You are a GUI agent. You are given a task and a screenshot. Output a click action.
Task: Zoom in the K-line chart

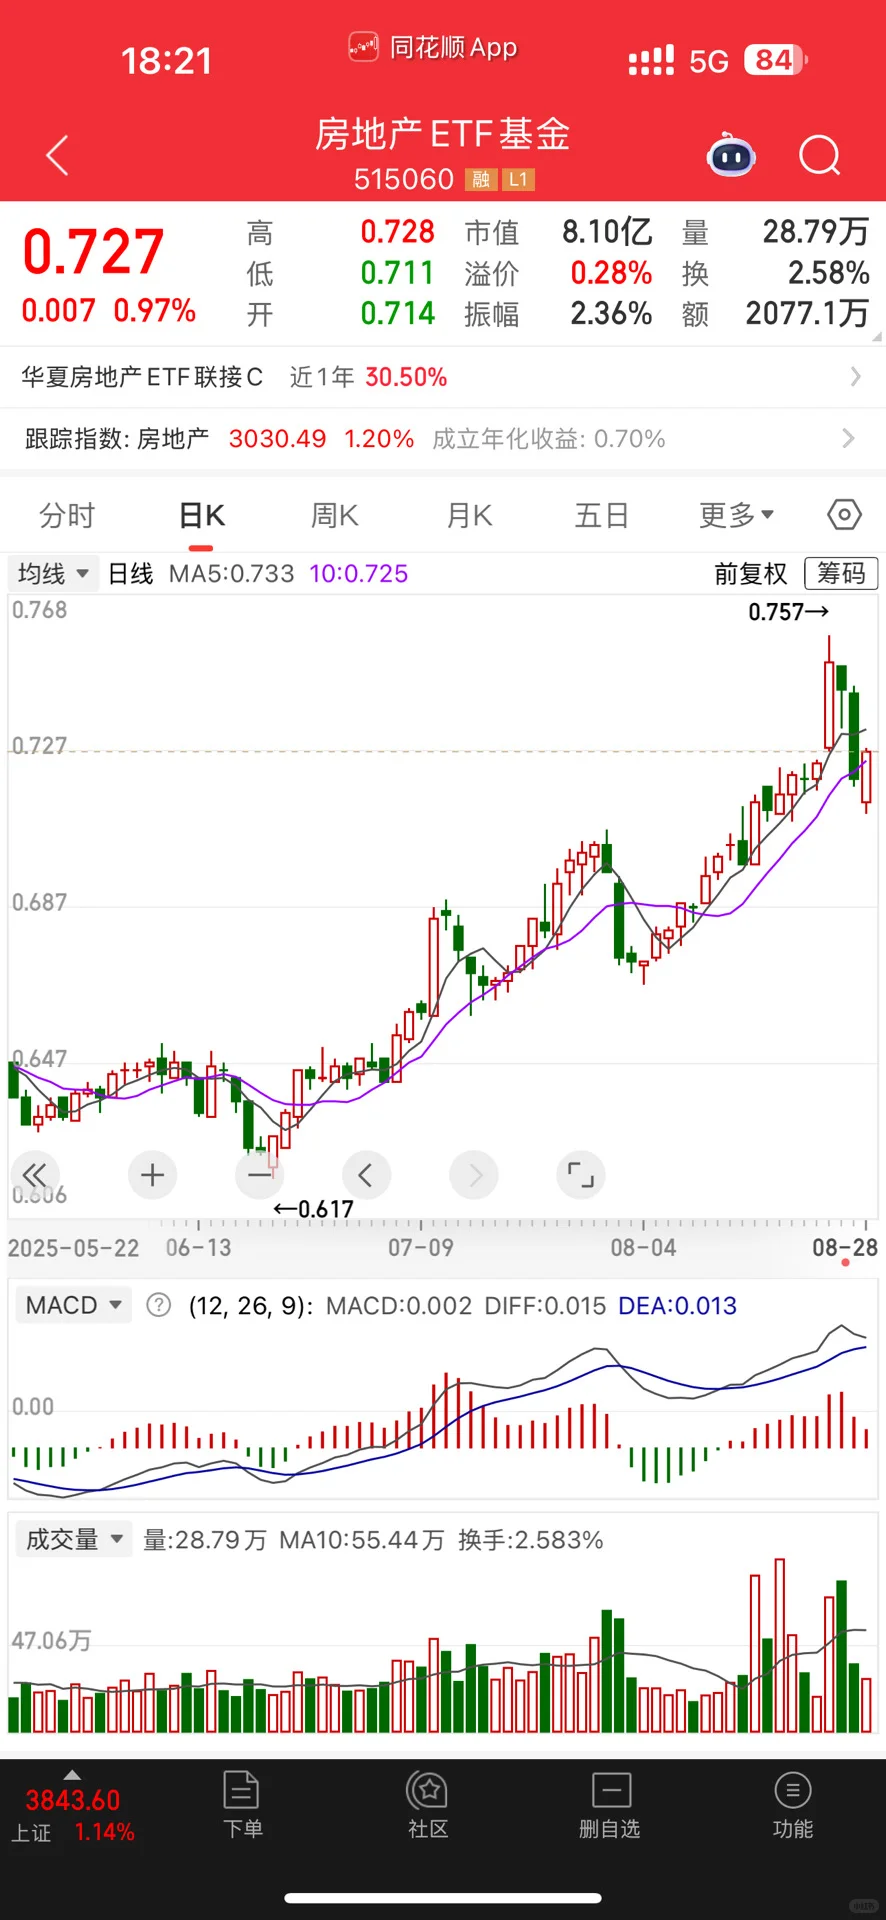click(x=152, y=1175)
